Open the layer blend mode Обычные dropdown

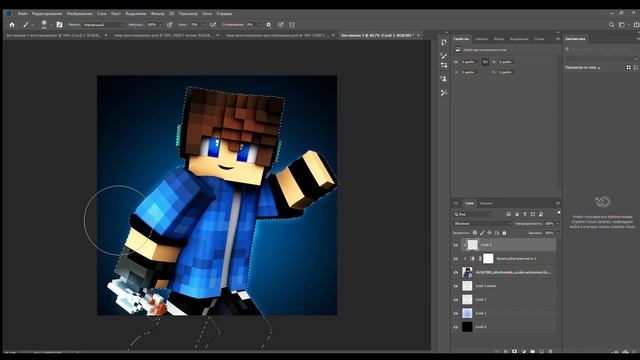pos(482,224)
